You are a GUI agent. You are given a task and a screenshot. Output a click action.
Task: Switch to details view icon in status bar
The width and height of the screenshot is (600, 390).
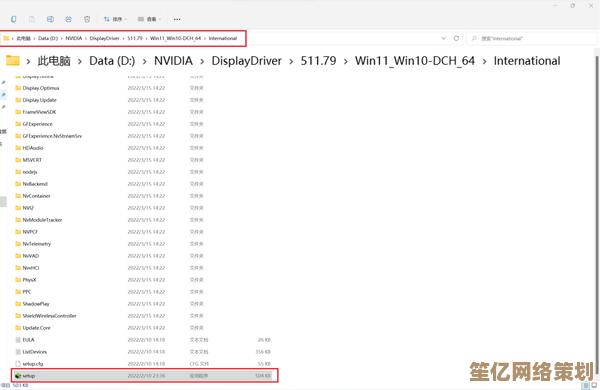pos(586,385)
